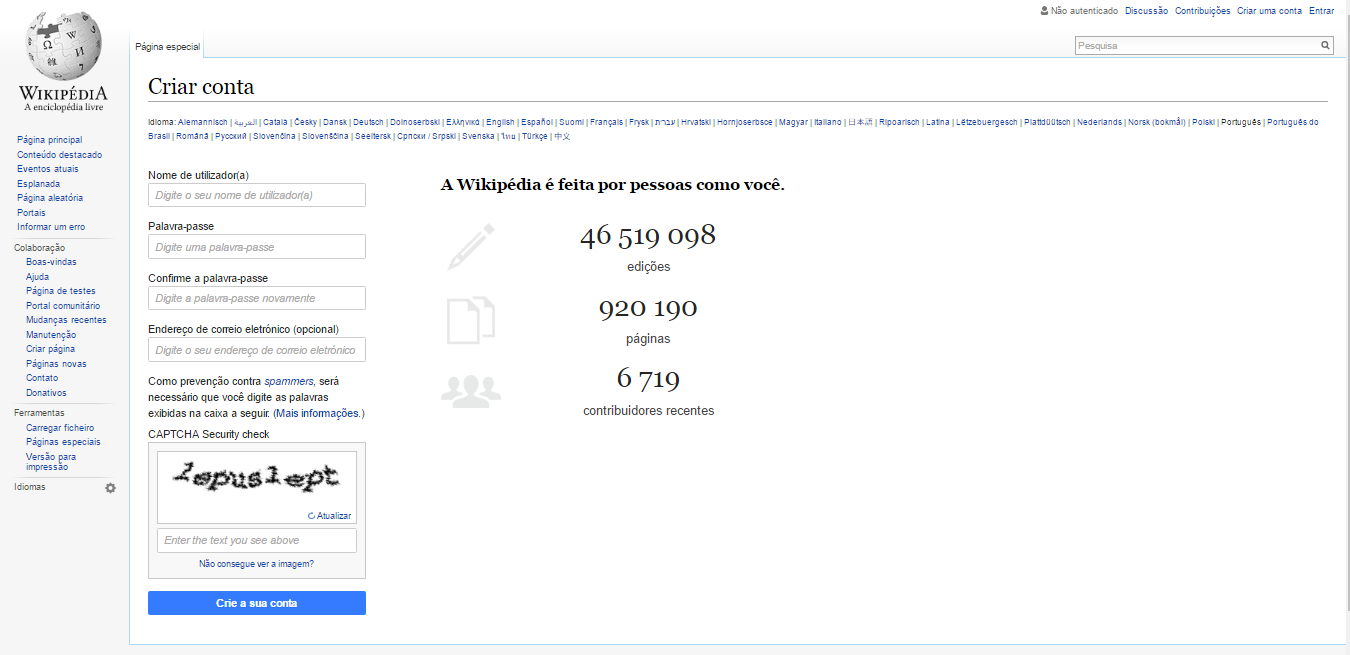The image size is (1350, 655).
Task: Switch language to Alemannisch
Action: tap(203, 122)
